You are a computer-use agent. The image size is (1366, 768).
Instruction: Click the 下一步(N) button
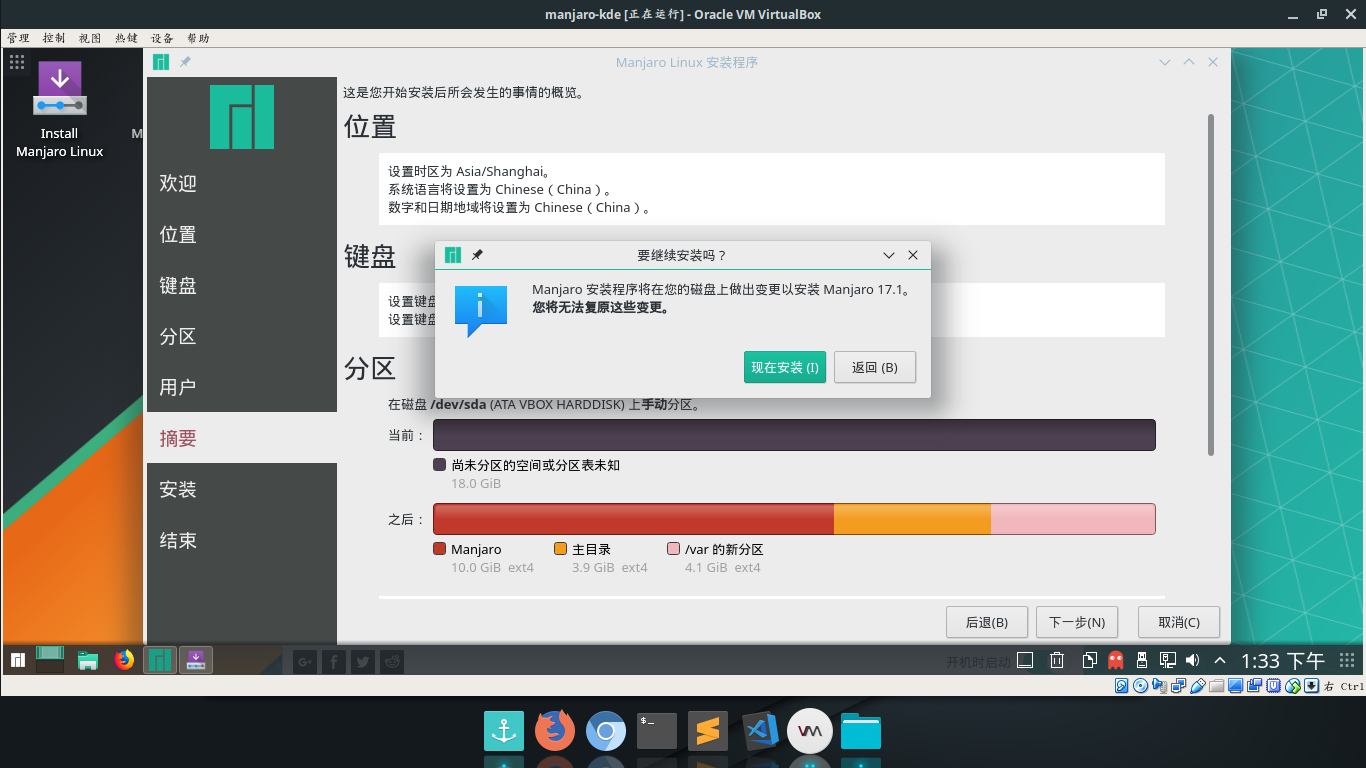click(1077, 622)
